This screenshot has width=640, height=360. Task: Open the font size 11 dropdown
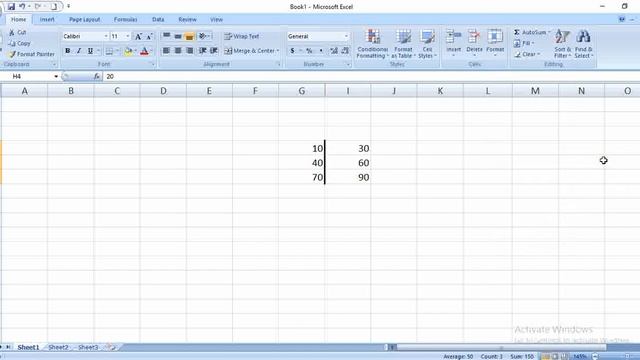(128, 36)
